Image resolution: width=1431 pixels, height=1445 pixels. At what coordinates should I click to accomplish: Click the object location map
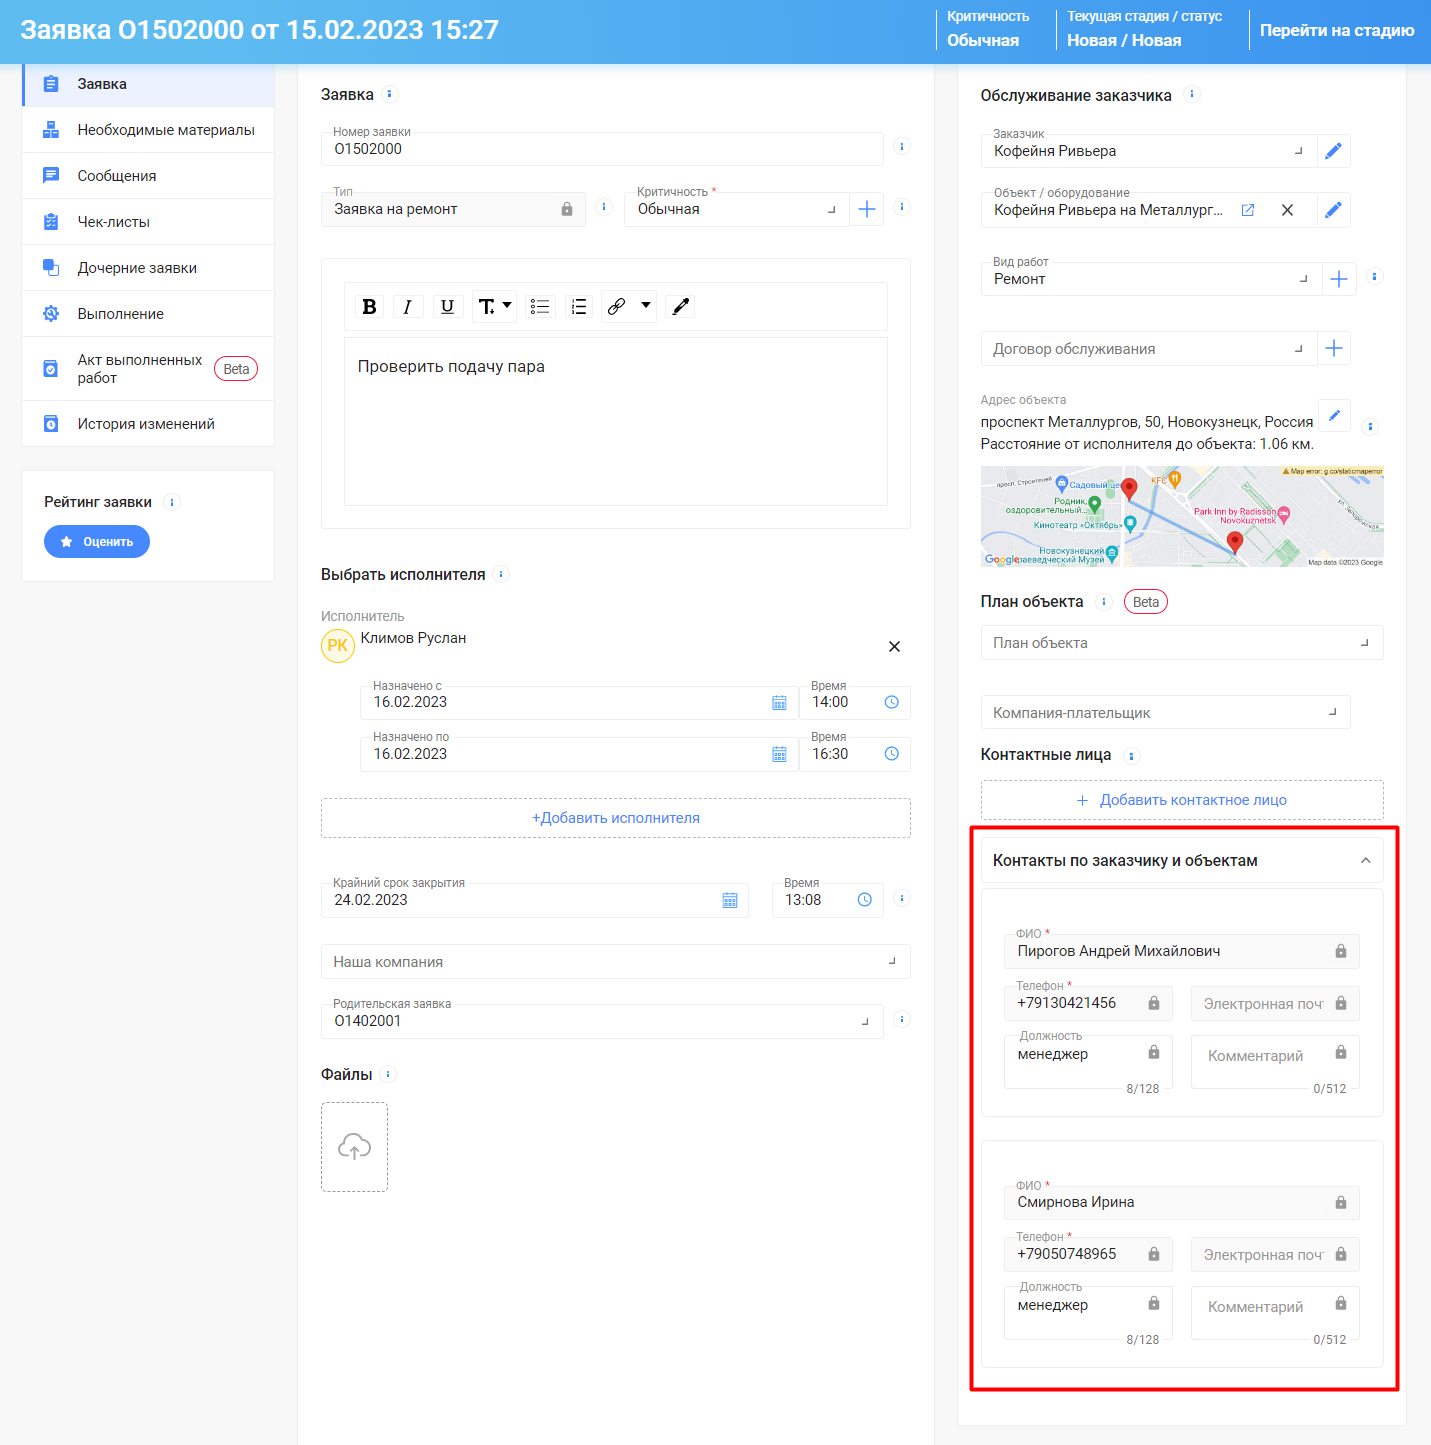click(x=1182, y=517)
